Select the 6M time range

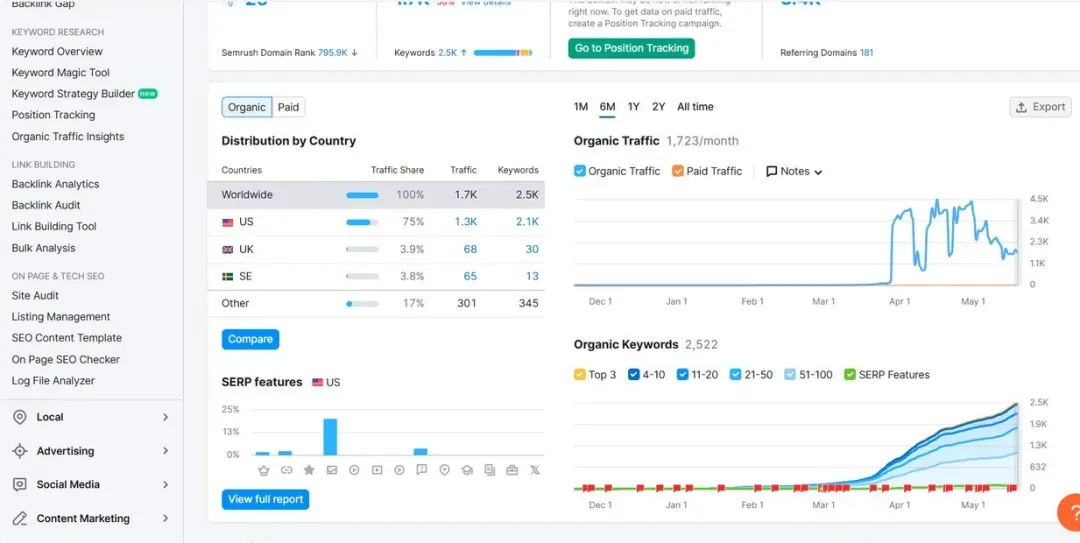607,107
